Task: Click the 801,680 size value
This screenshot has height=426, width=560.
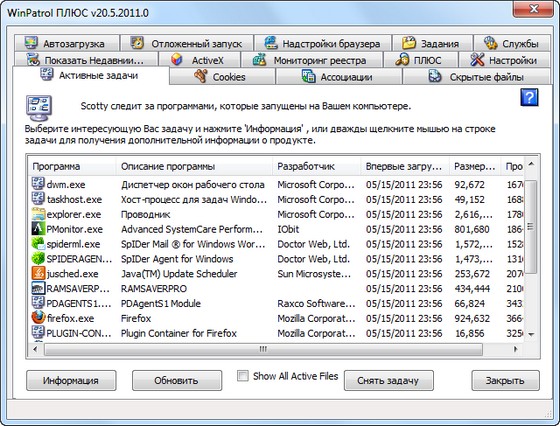Action: point(472,229)
